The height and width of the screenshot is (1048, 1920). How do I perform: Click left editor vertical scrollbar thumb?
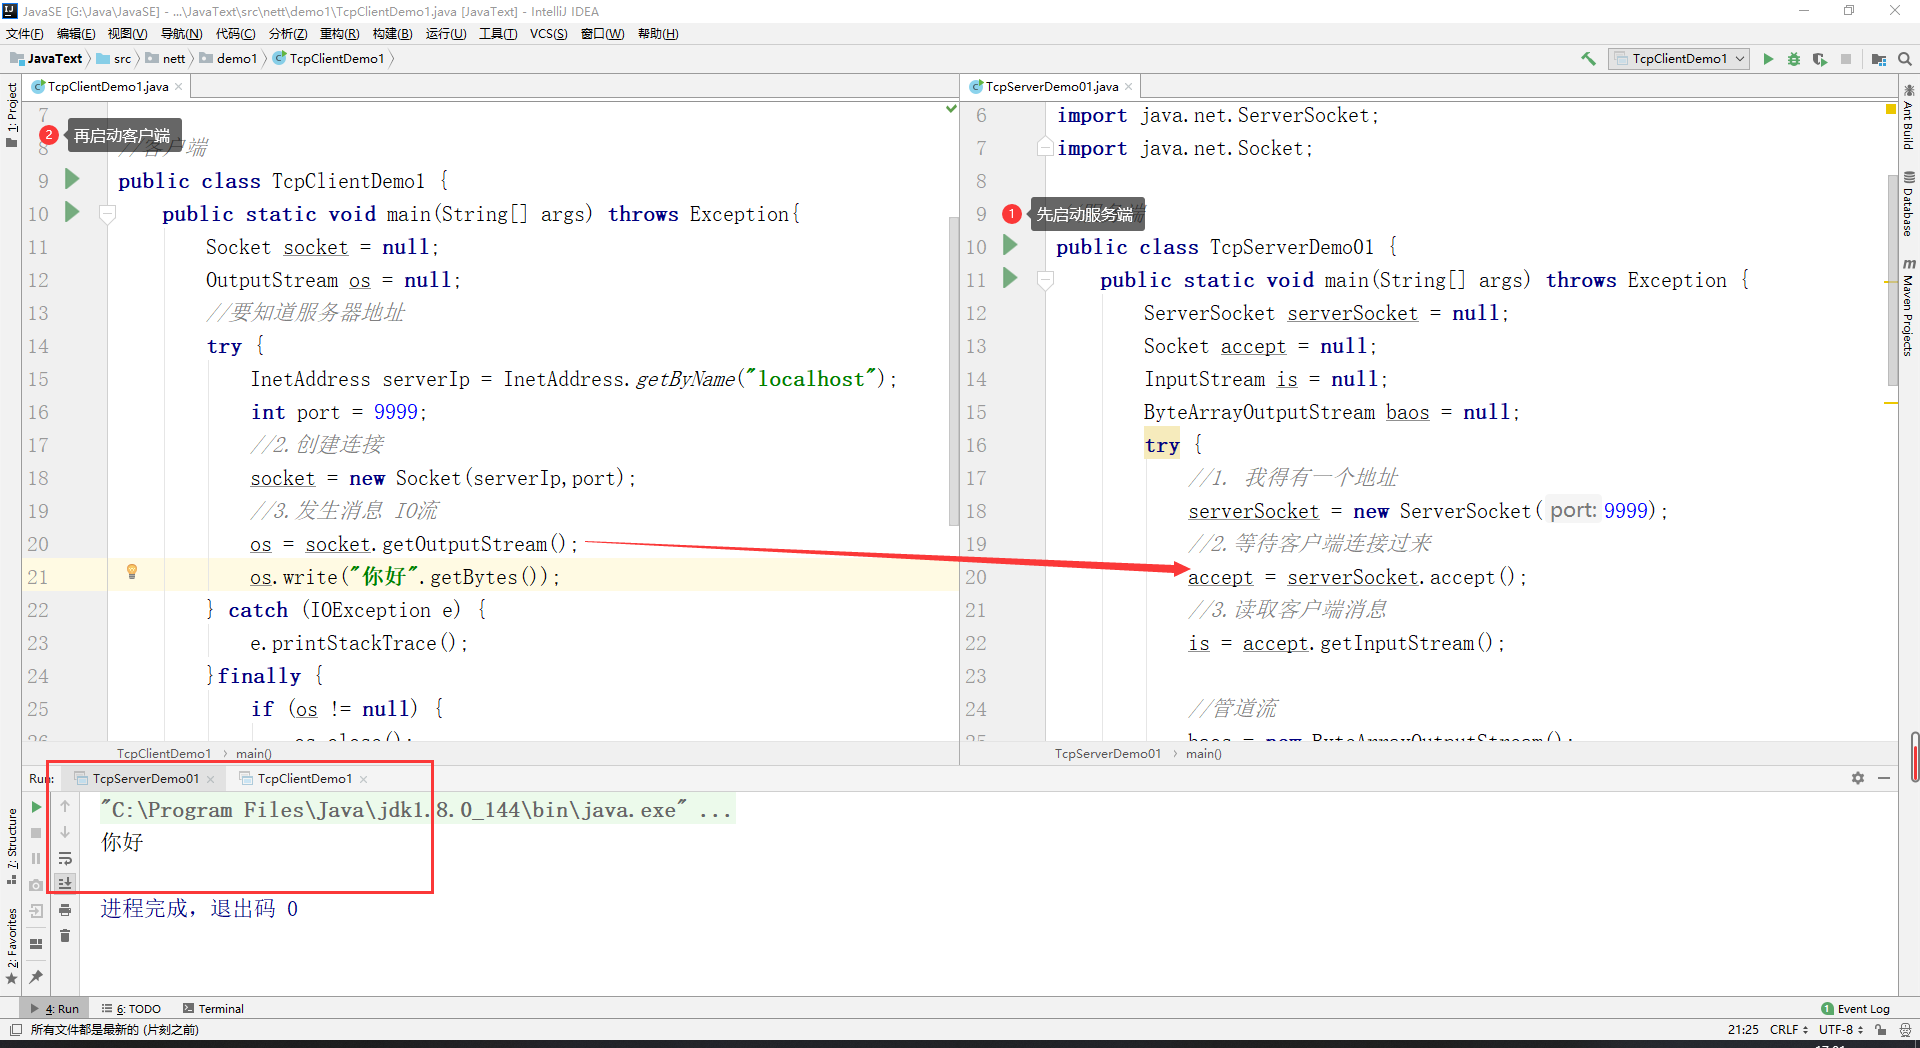pos(953,370)
